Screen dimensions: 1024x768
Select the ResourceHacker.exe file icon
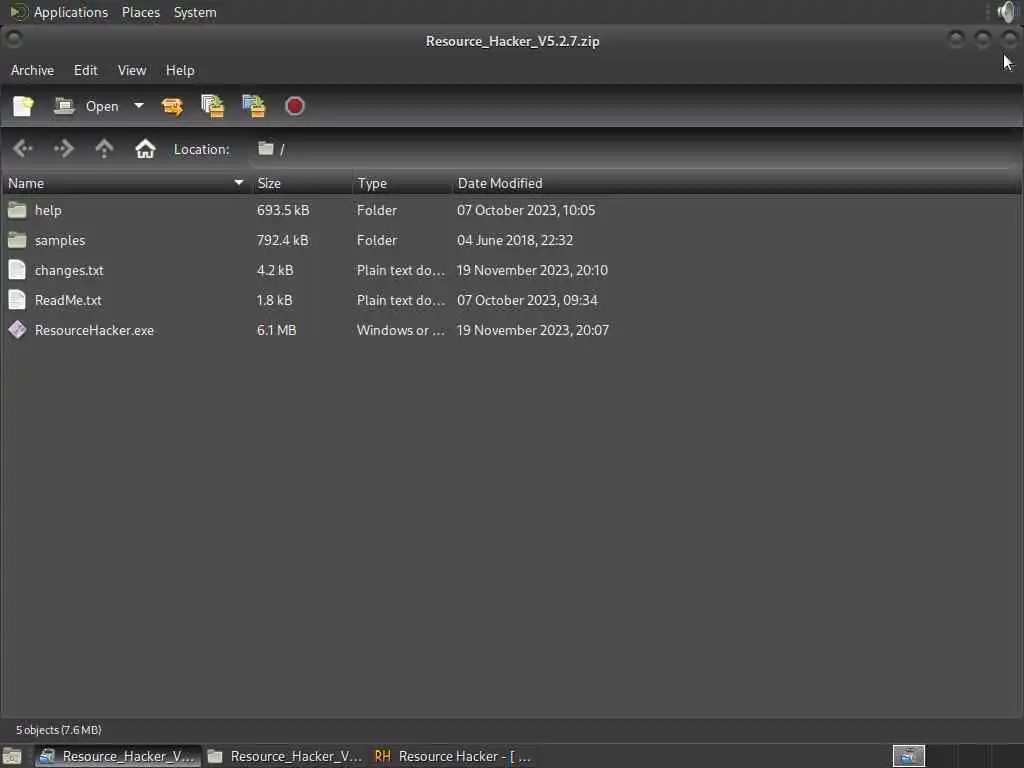click(18, 330)
